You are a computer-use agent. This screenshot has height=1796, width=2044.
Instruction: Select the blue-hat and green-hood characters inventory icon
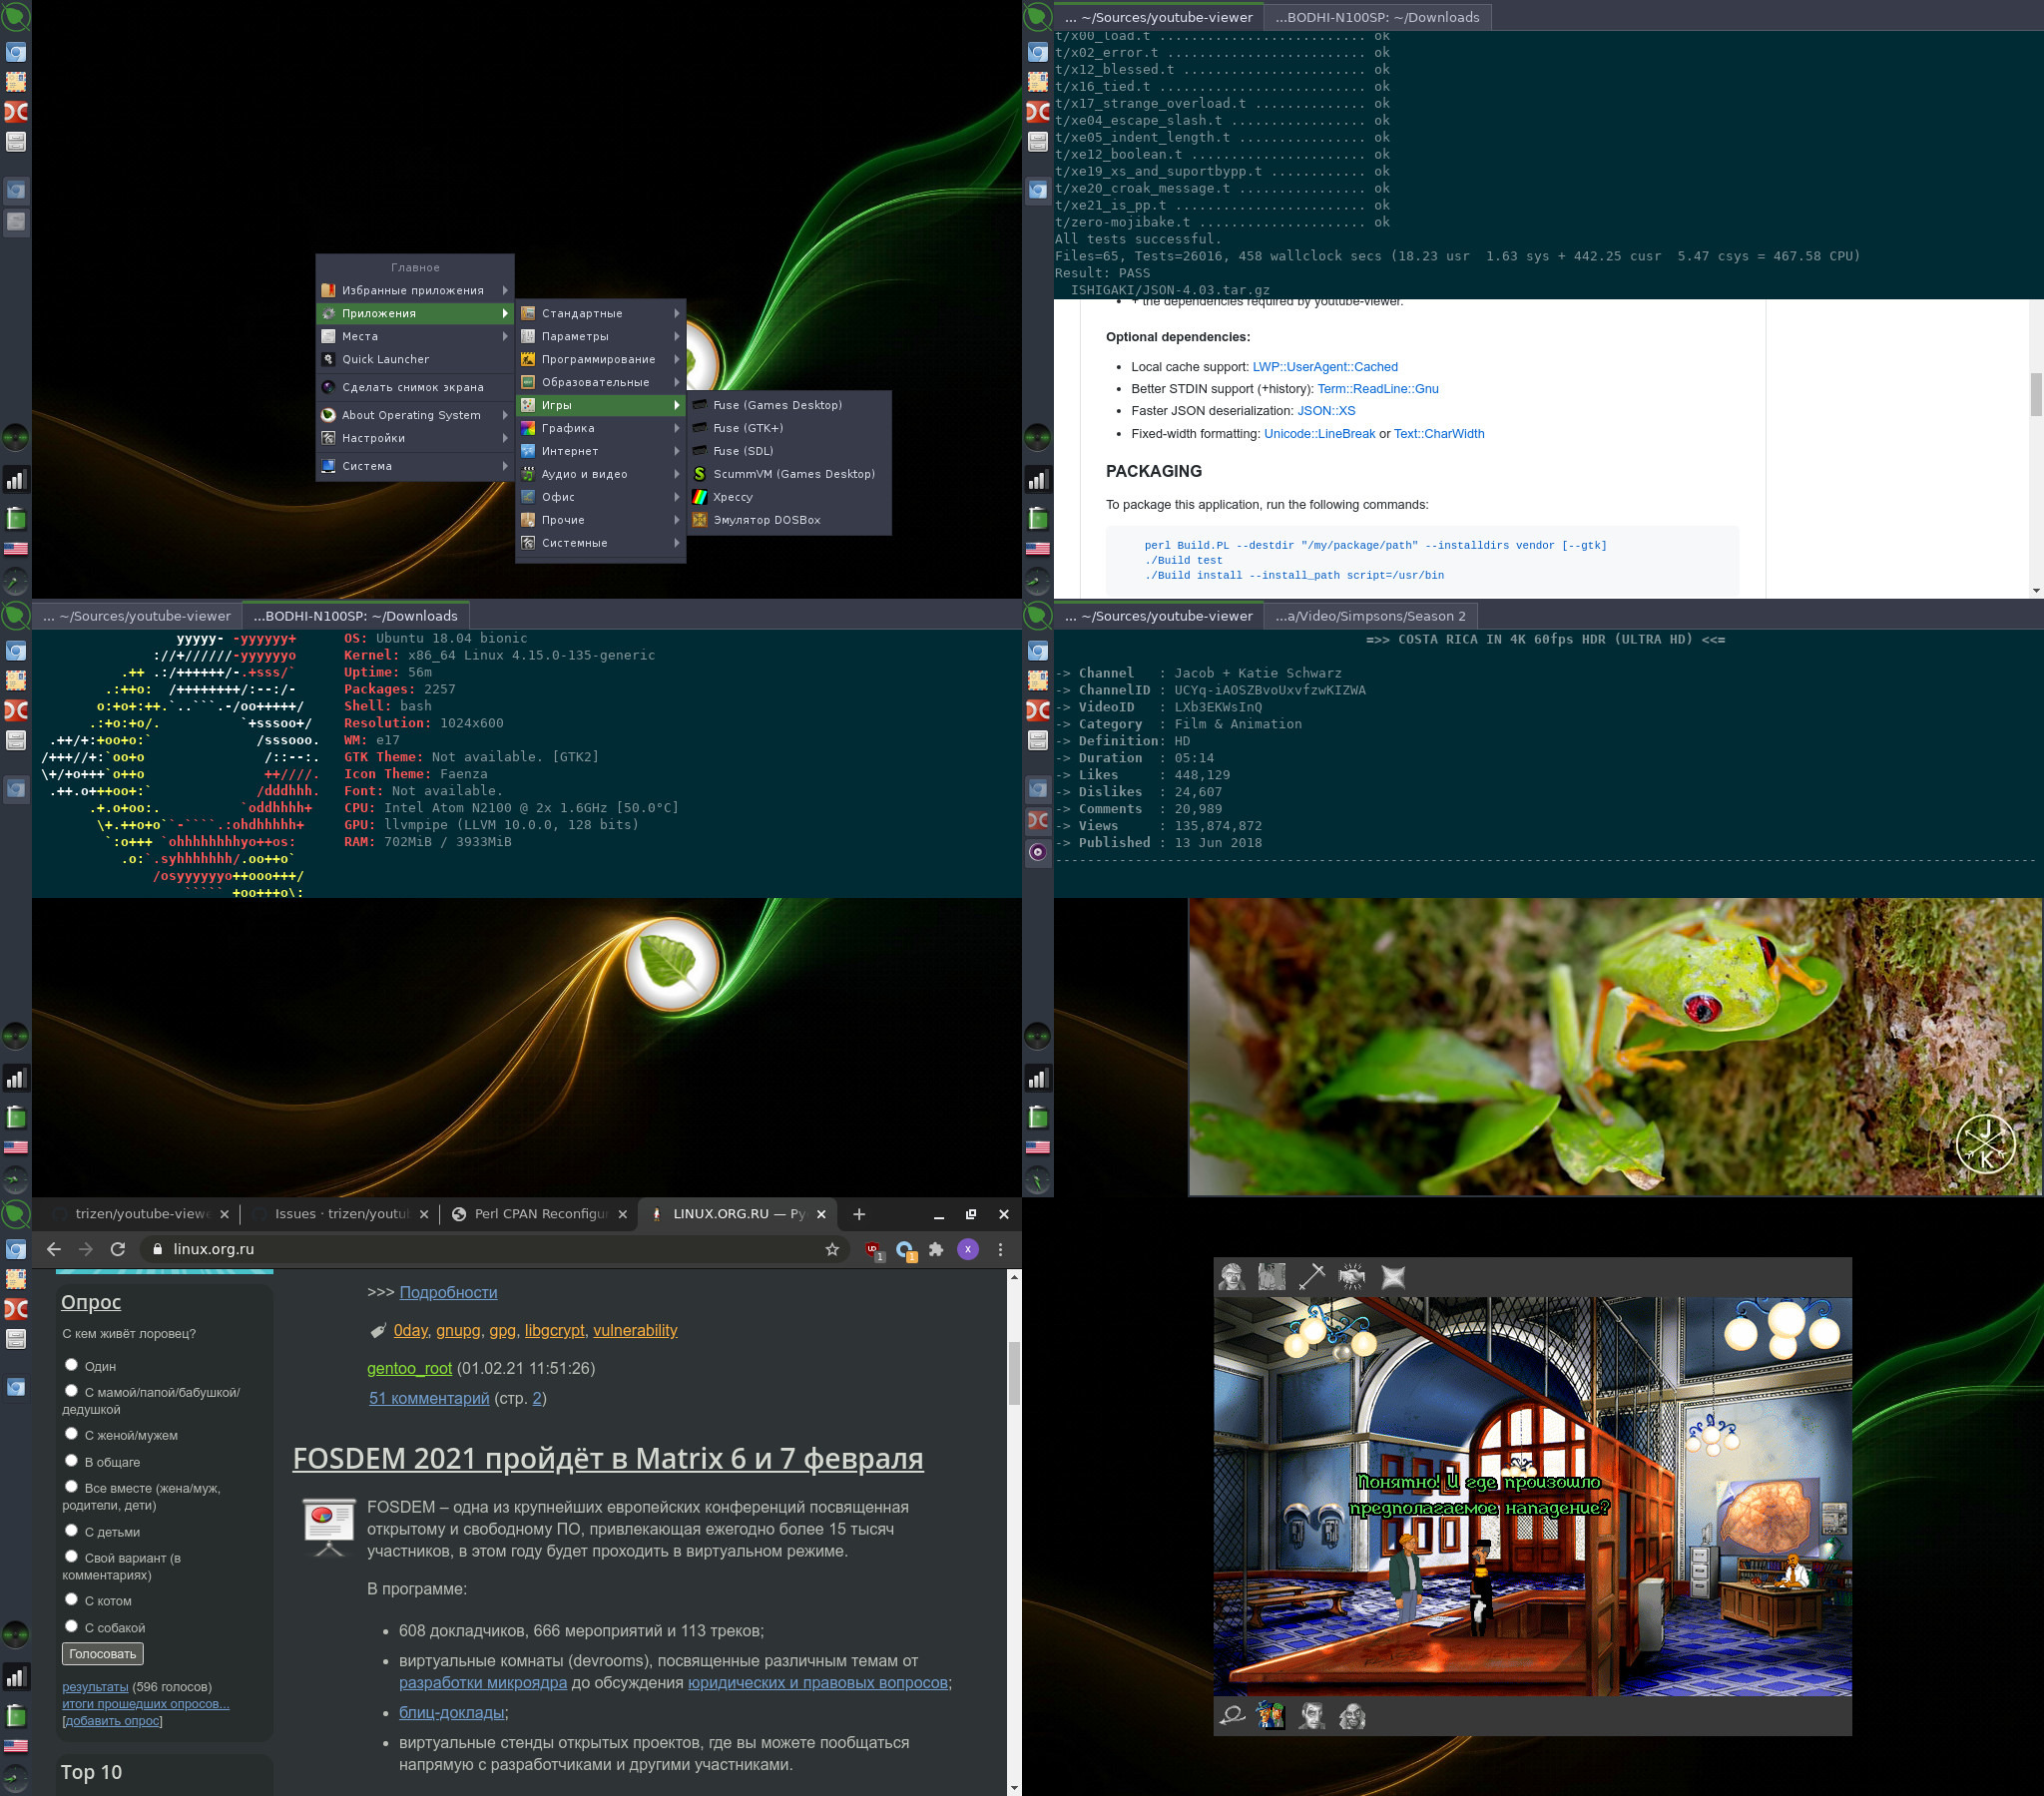click(1271, 1716)
